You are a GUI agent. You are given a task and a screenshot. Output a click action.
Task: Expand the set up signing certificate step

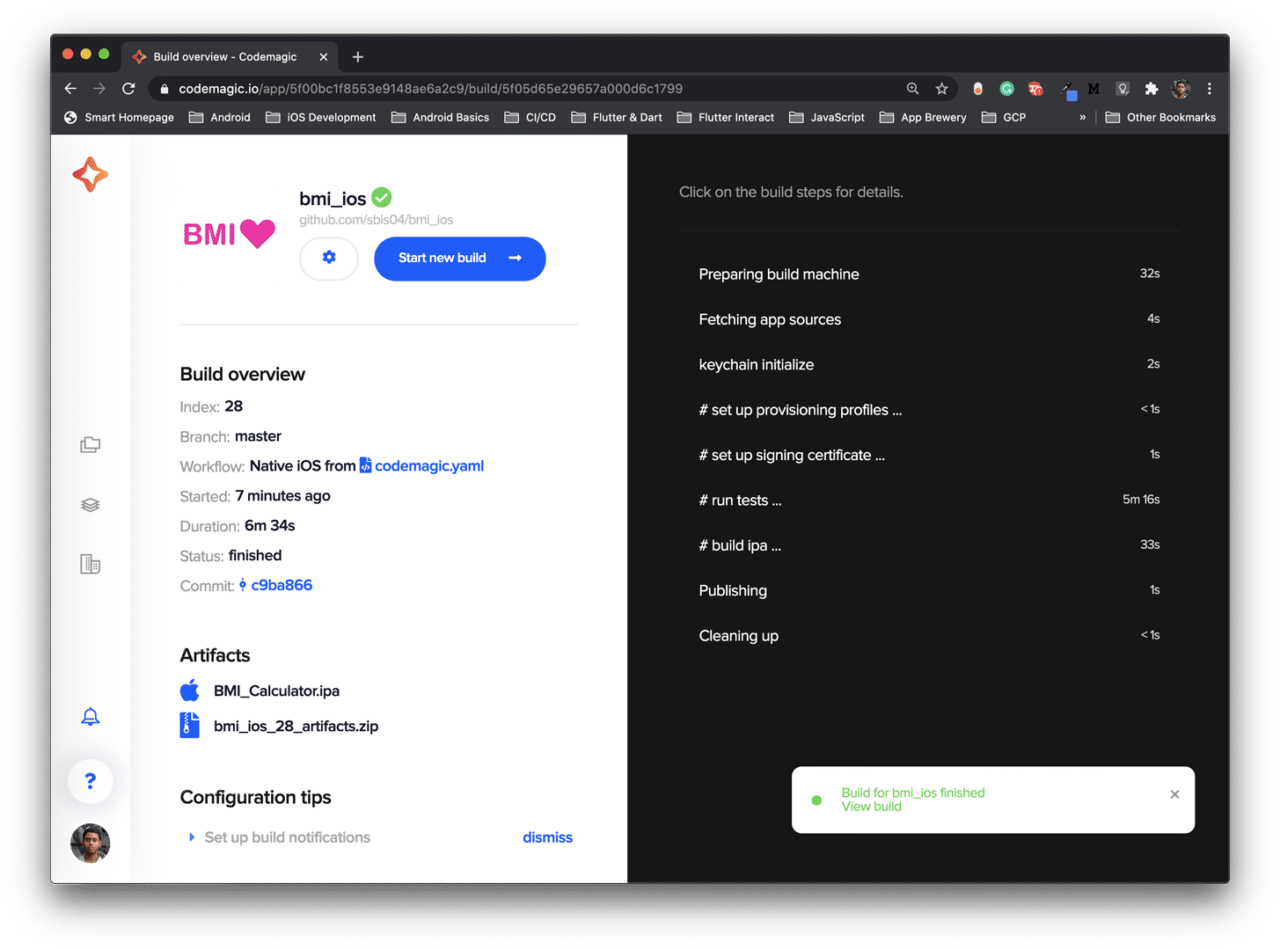929,455
